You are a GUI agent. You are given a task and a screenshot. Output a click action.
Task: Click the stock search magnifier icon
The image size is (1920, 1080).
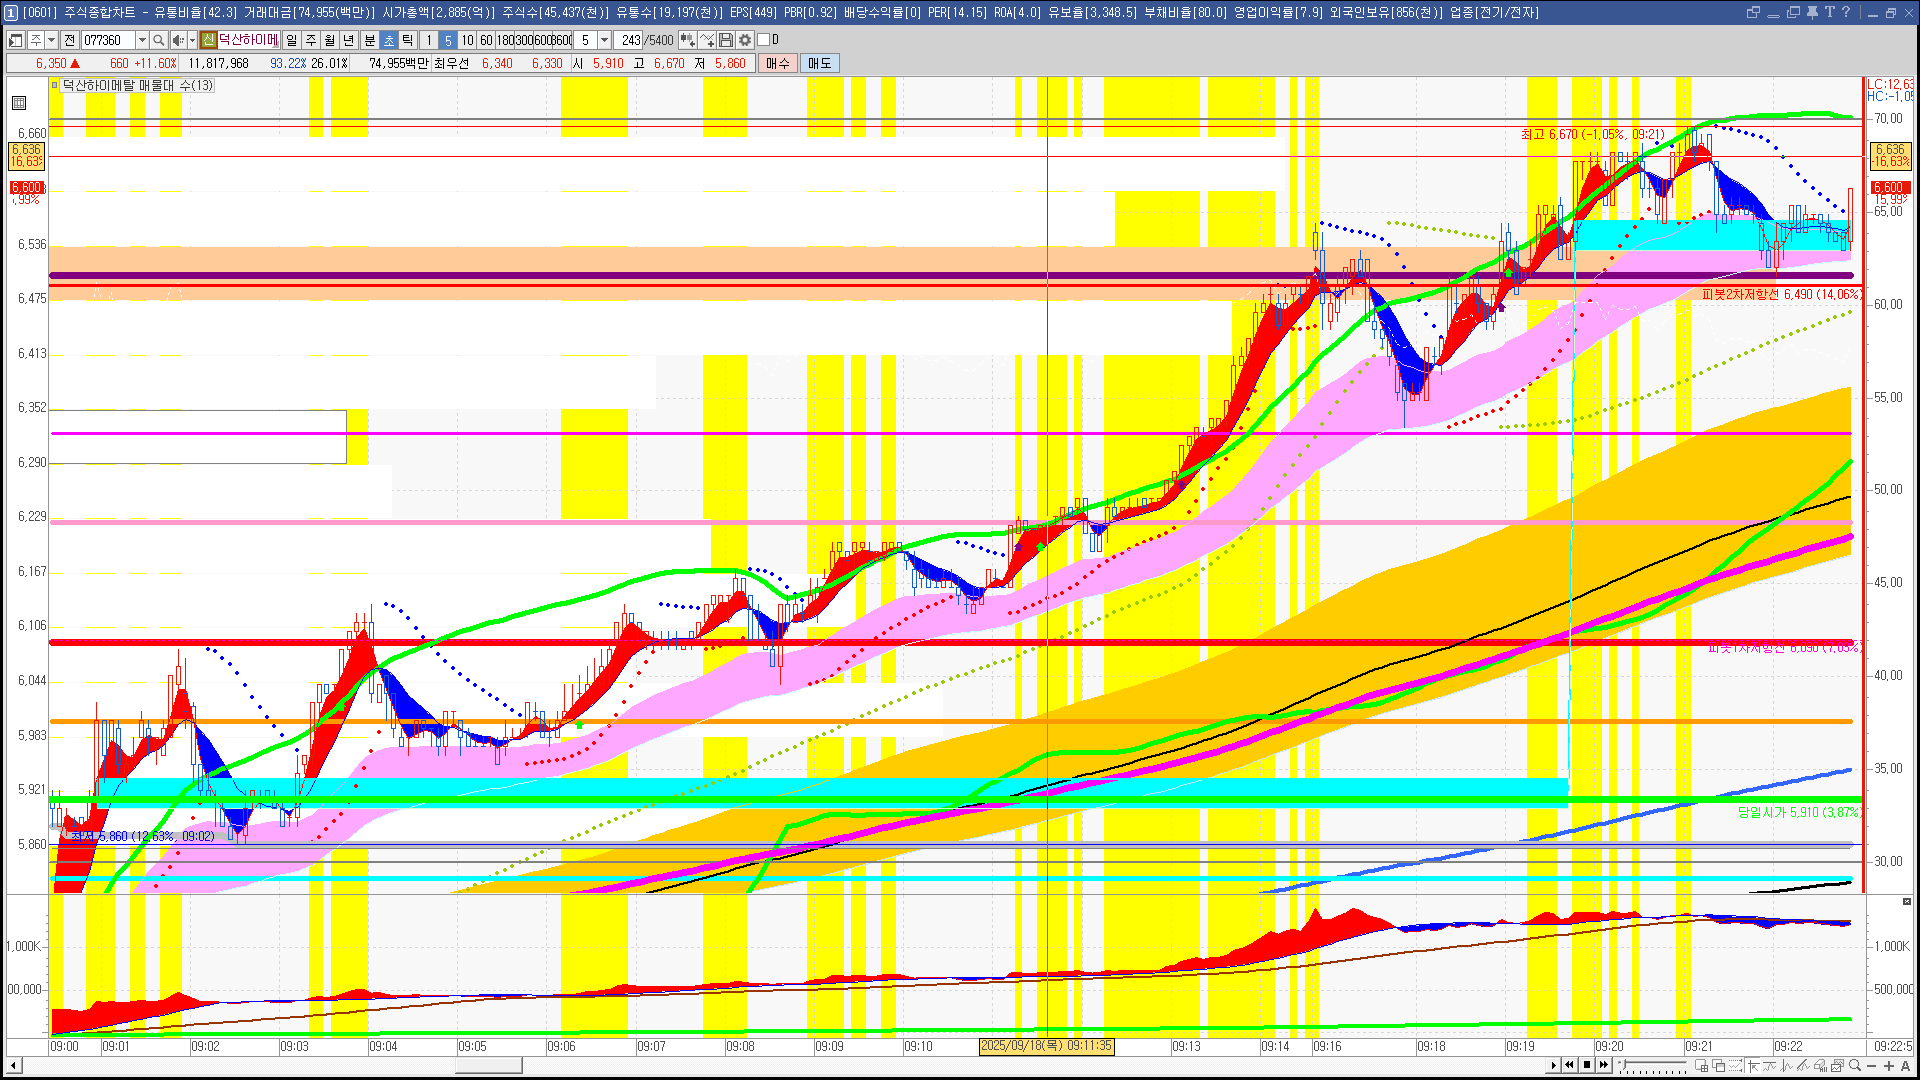pyautogui.click(x=158, y=40)
